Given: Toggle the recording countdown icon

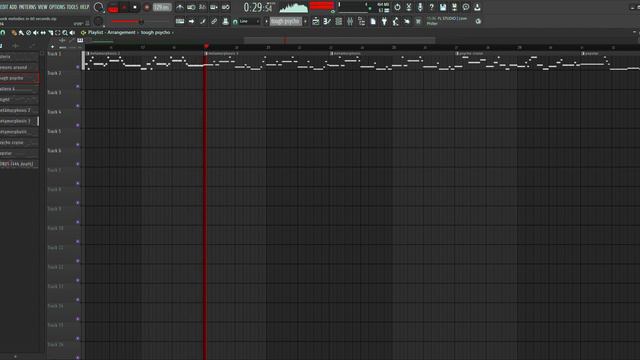Looking at the screenshot, I should click(202, 7).
